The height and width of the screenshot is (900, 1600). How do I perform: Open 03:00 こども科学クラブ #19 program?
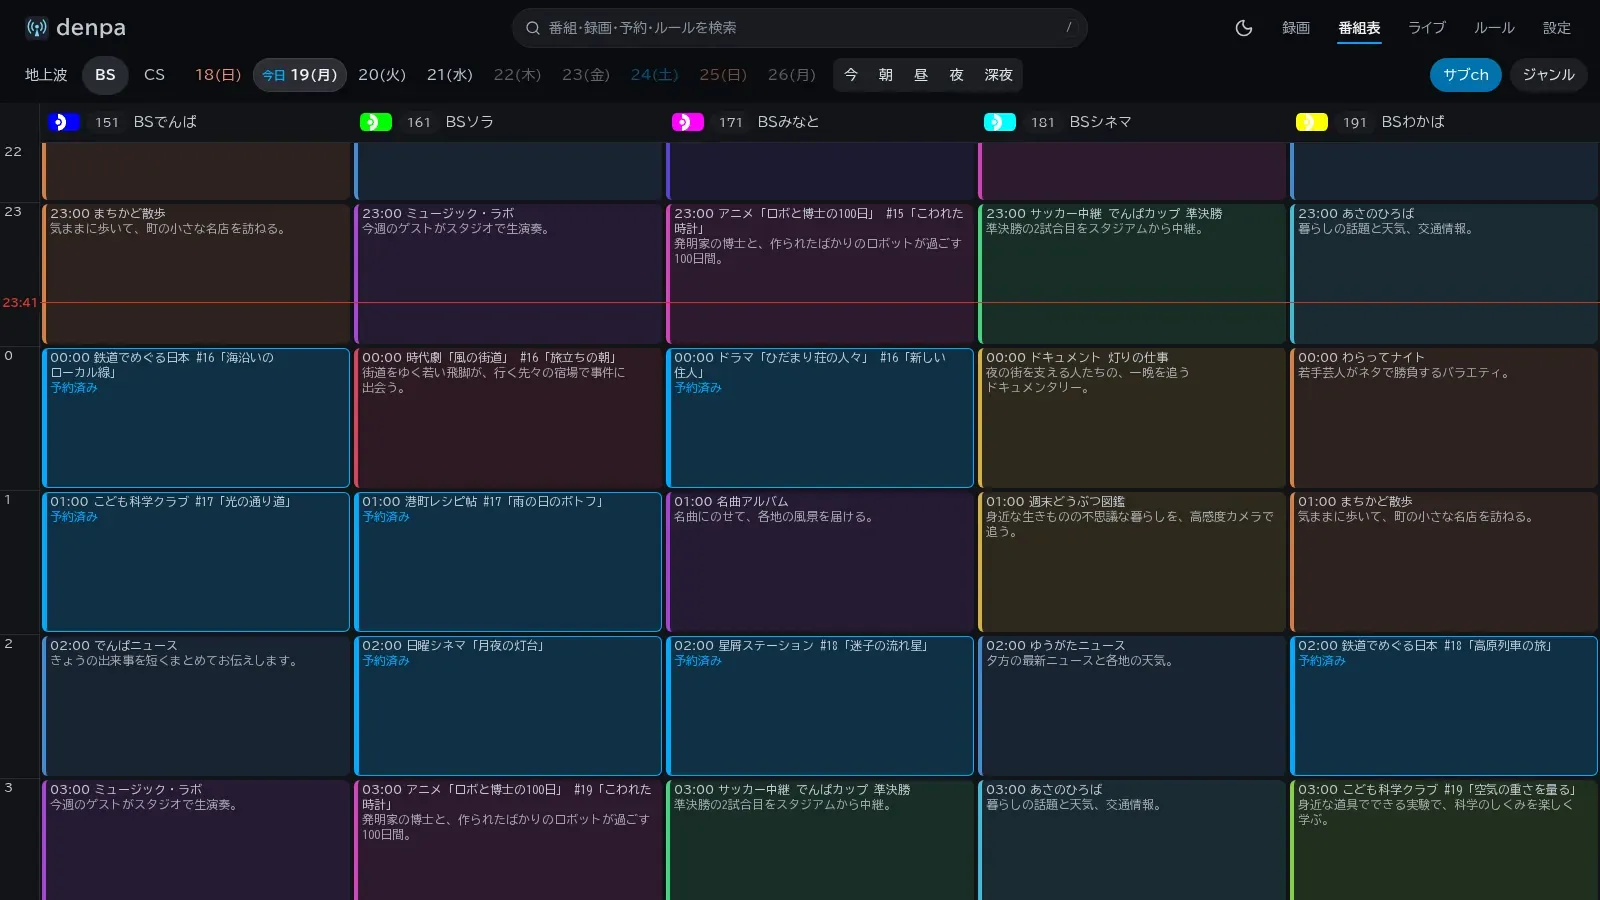point(1444,840)
